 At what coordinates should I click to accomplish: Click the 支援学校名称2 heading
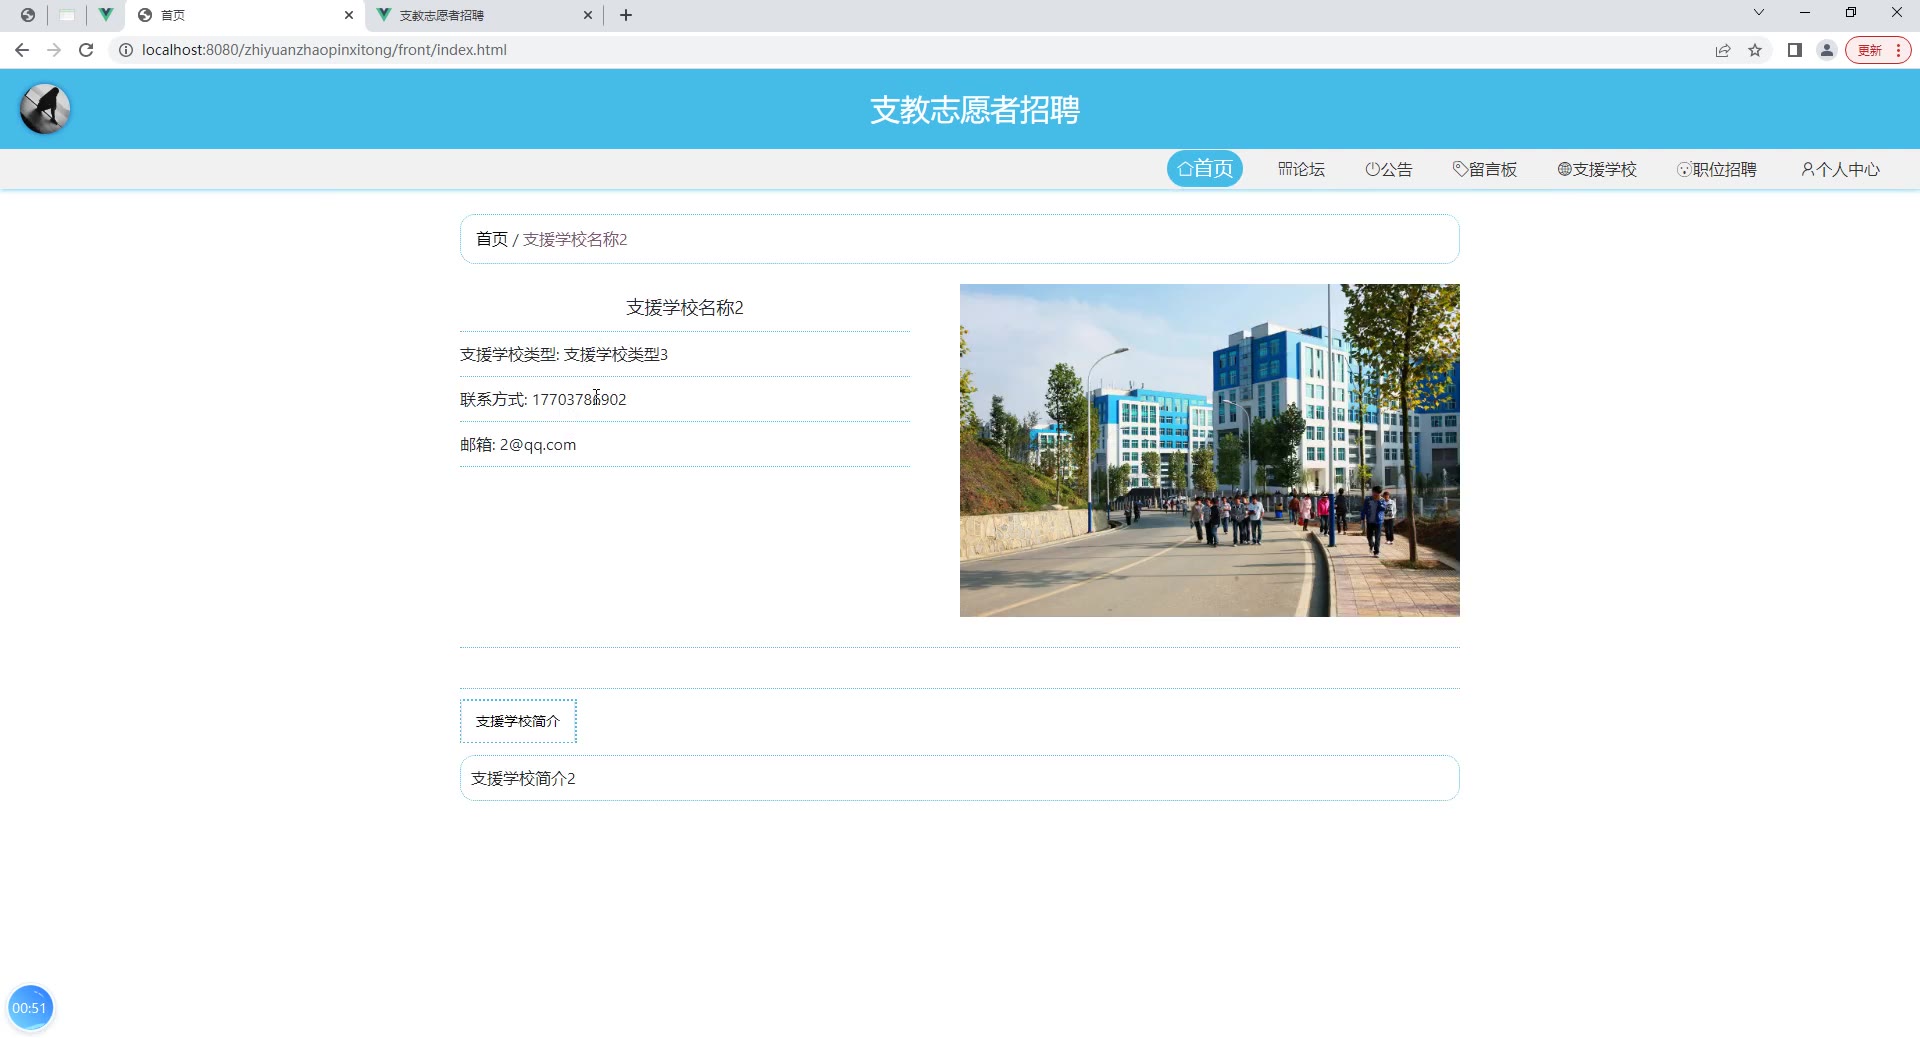click(685, 307)
